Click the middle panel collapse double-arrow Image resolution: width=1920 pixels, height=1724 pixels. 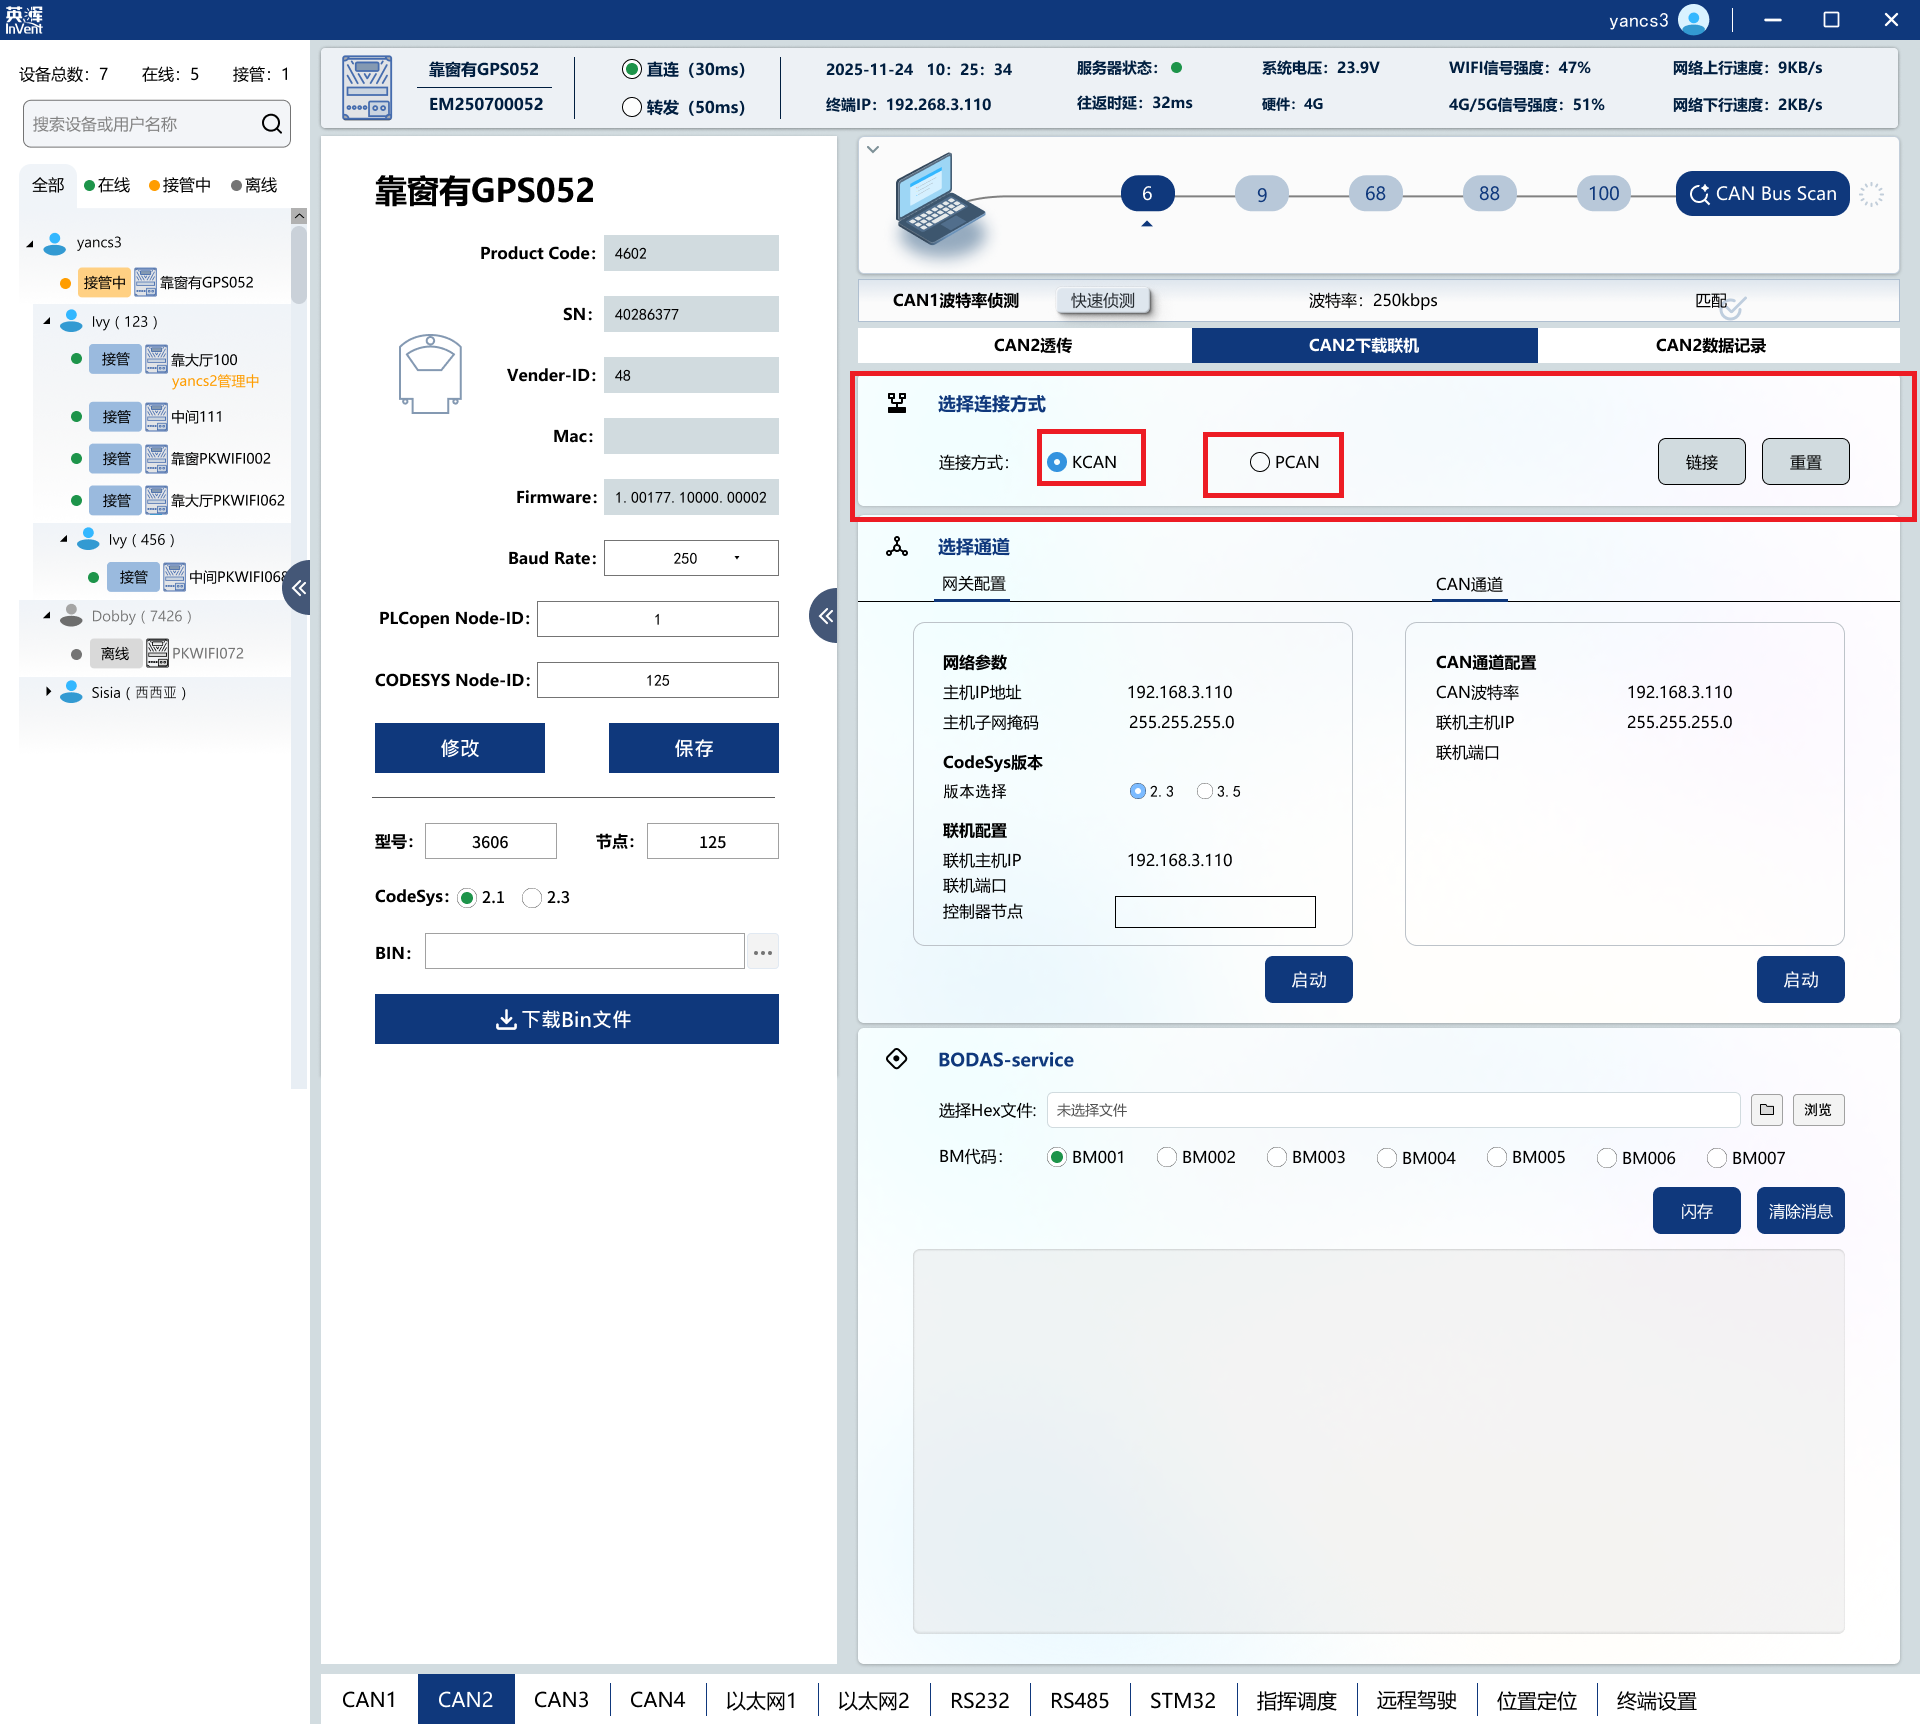pos(825,616)
